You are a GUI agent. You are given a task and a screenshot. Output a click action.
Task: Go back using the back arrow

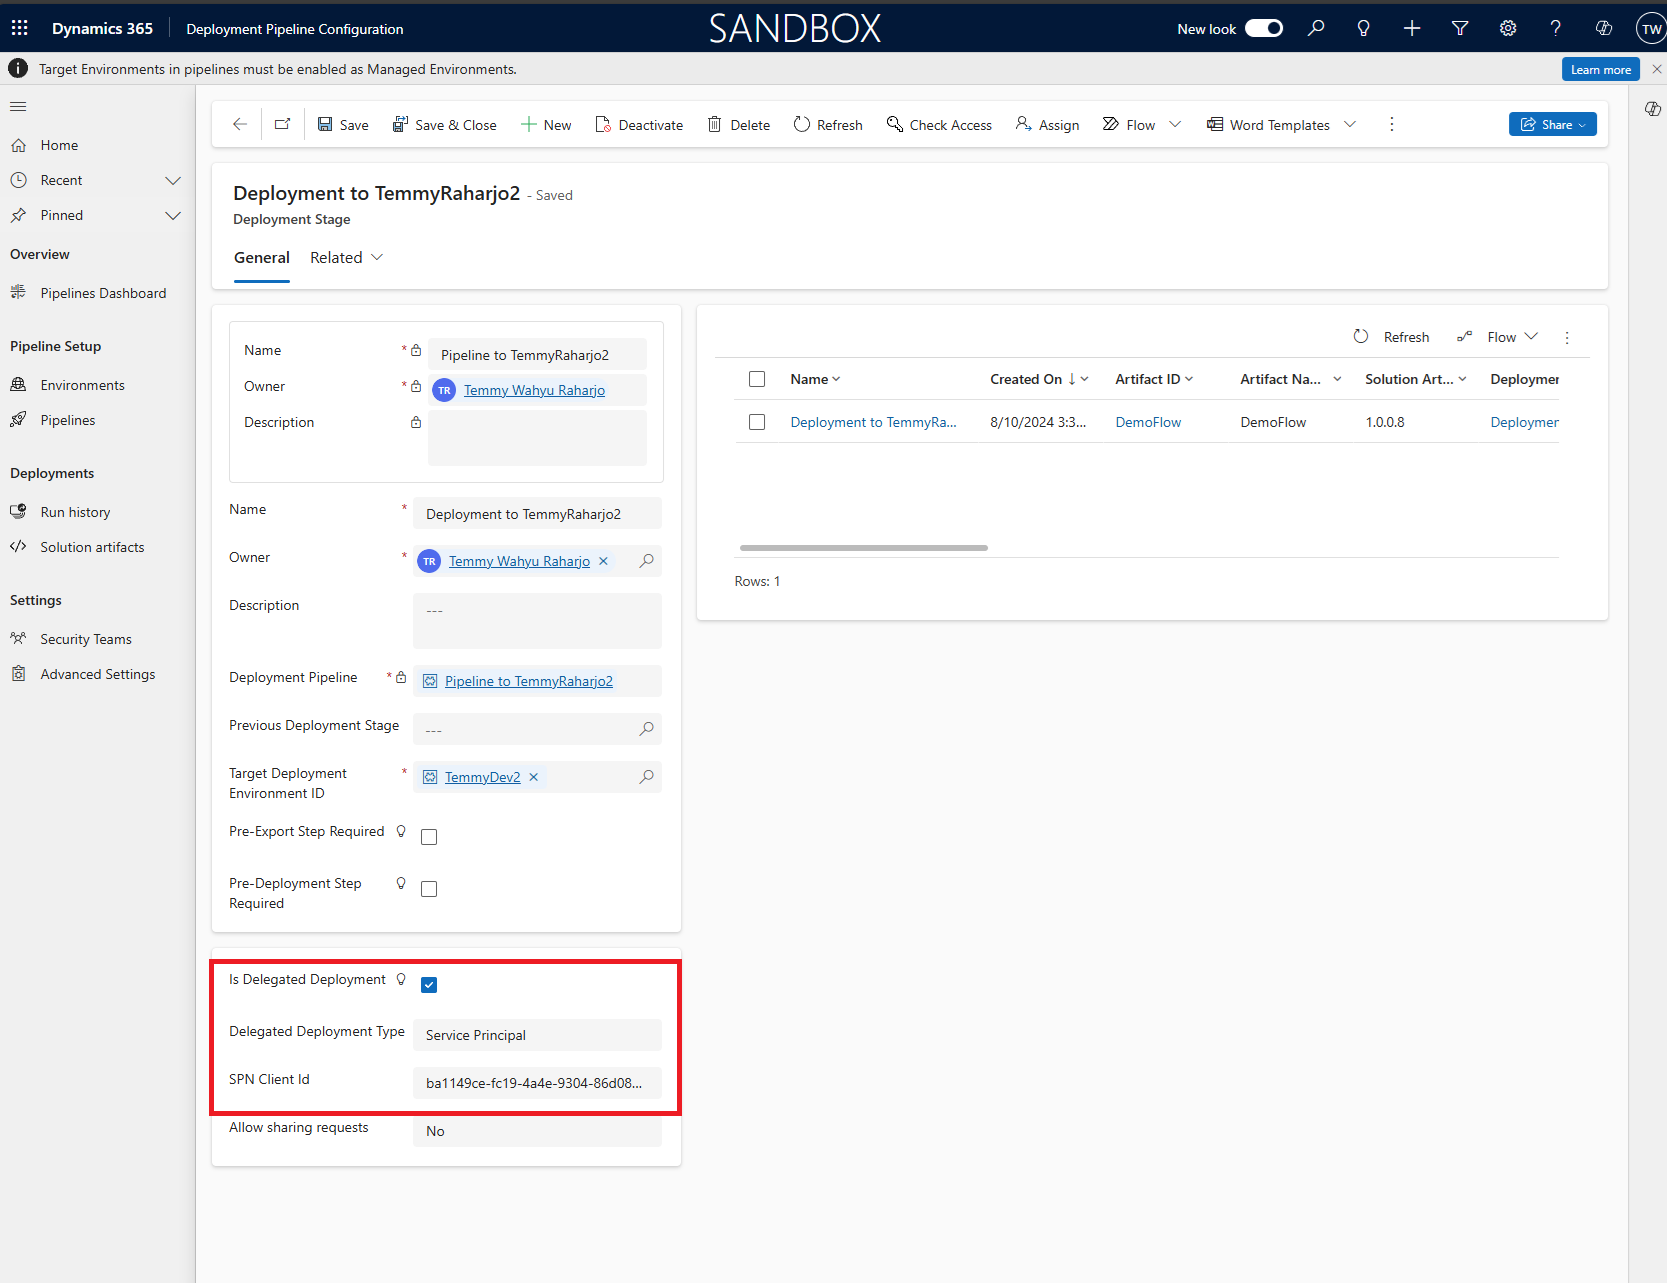tap(240, 124)
